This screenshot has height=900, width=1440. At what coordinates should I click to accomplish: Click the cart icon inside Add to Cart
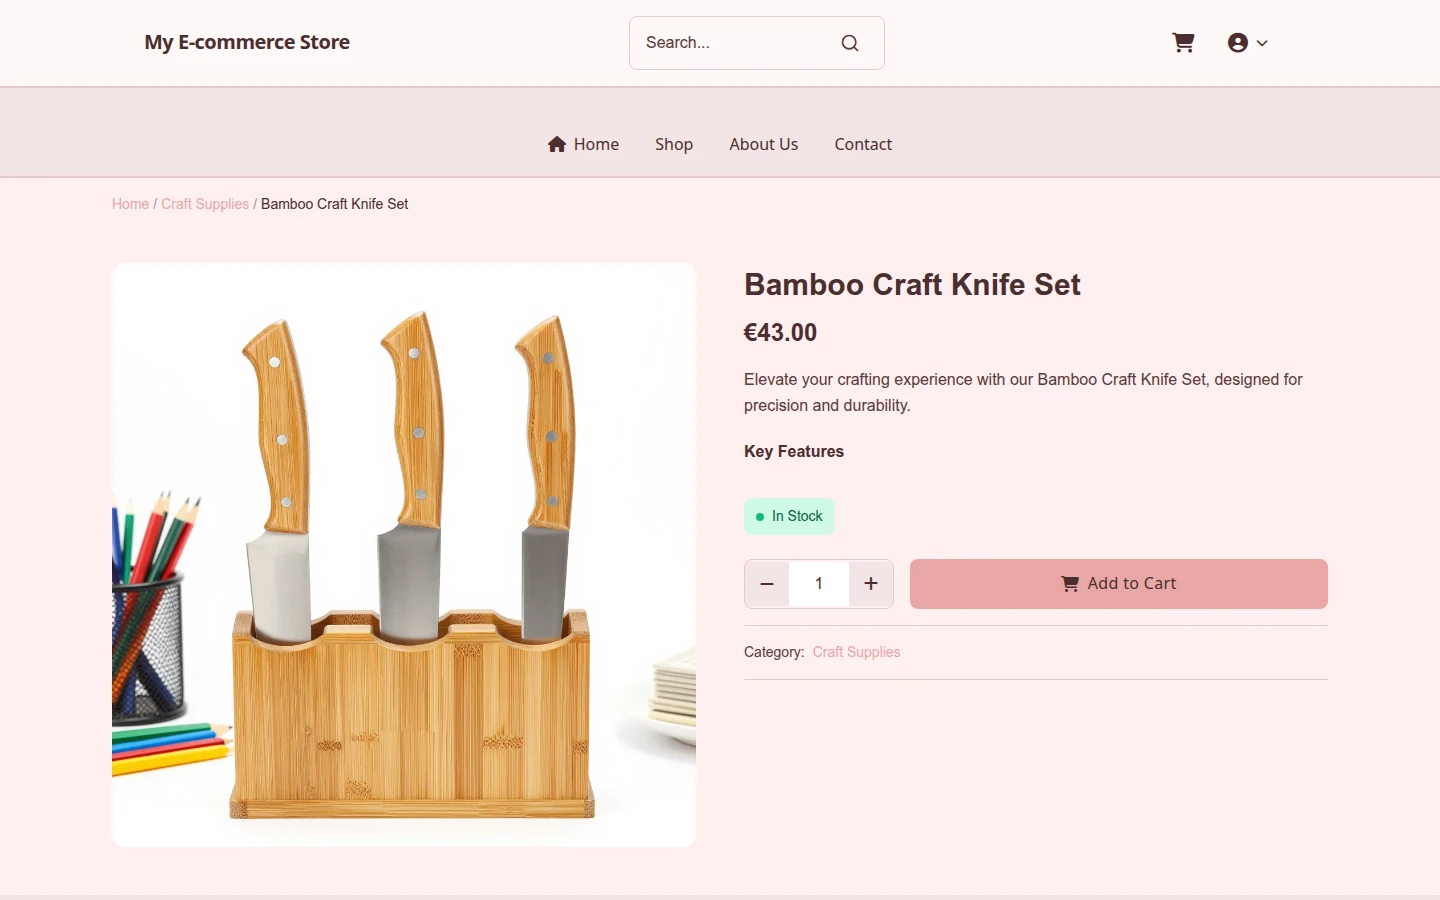pos(1070,584)
